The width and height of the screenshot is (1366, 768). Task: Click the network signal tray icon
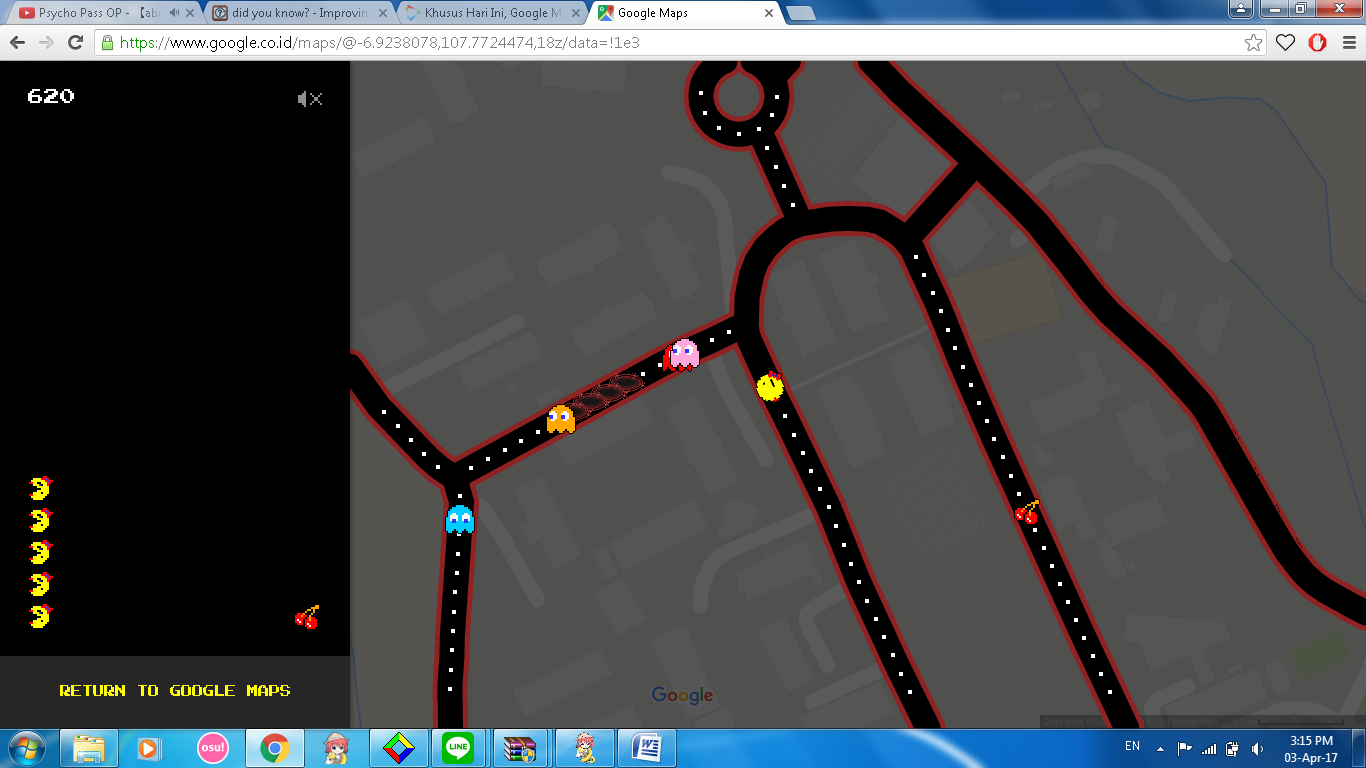coord(1209,748)
